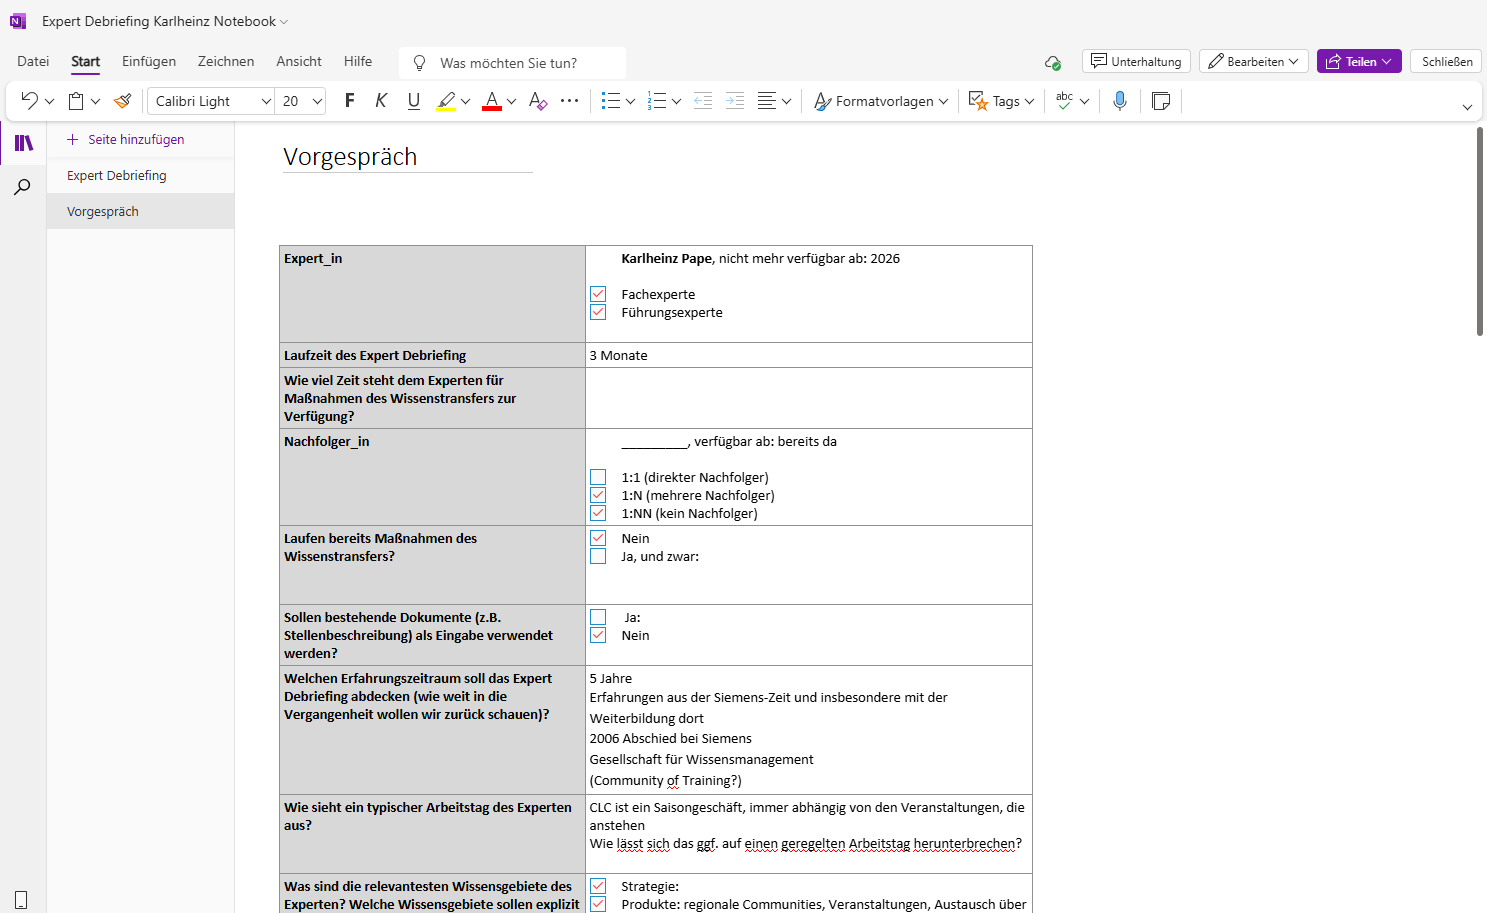The image size is (1487, 913).
Task: Click the Underline icon
Action: (x=413, y=101)
